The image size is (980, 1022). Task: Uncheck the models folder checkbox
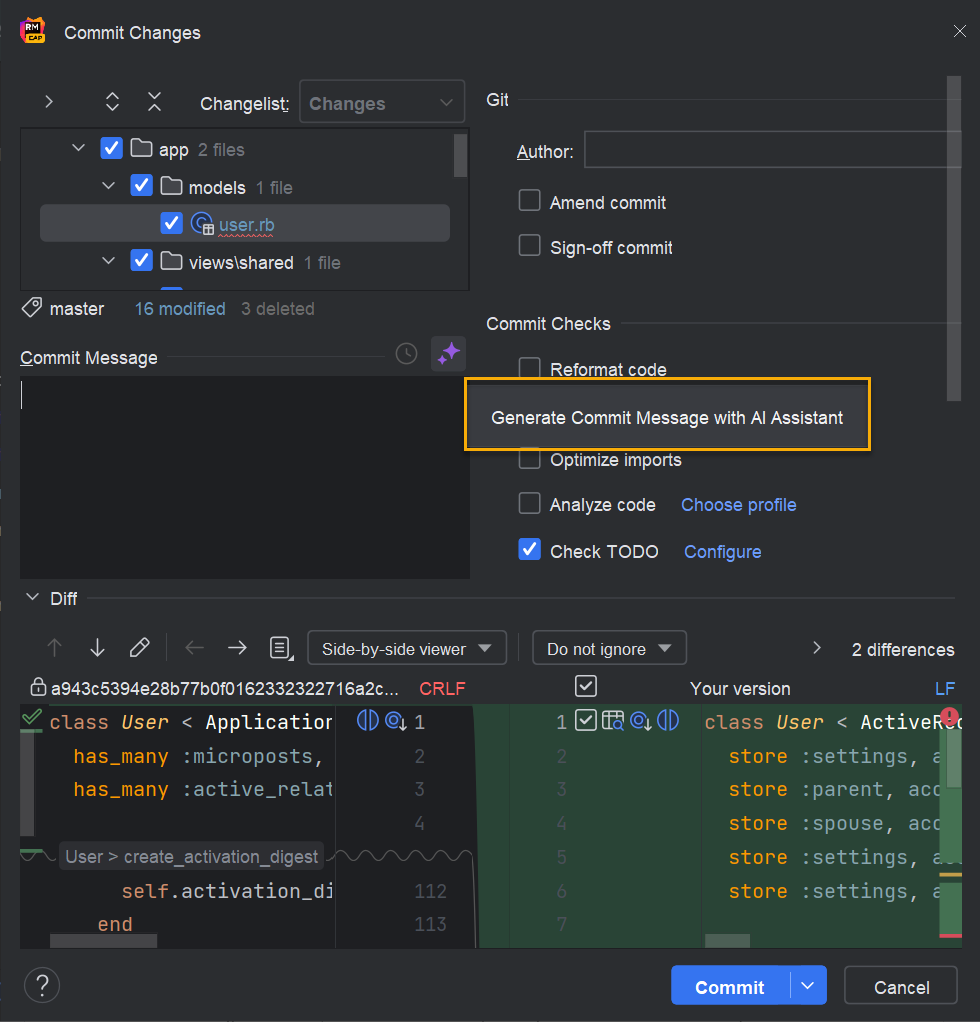141,186
